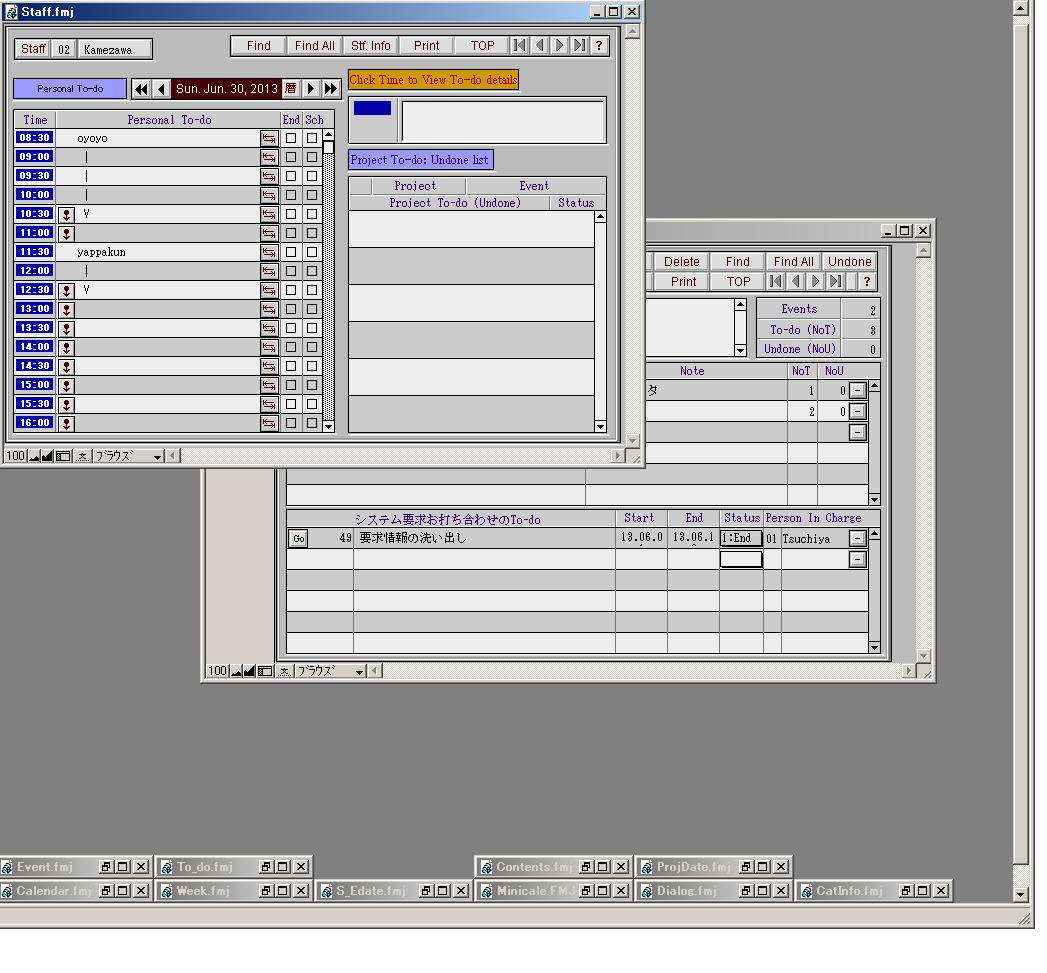The width and height of the screenshot is (1047, 973).
Task: Advance date with double-right arrow
Action: 330,89
